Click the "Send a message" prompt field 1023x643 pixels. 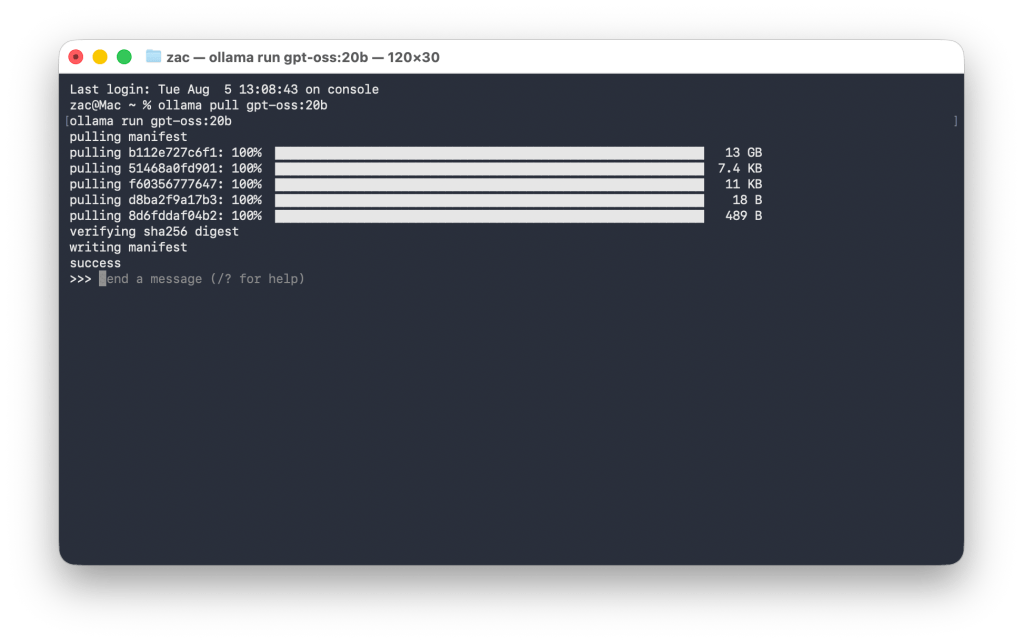point(205,279)
